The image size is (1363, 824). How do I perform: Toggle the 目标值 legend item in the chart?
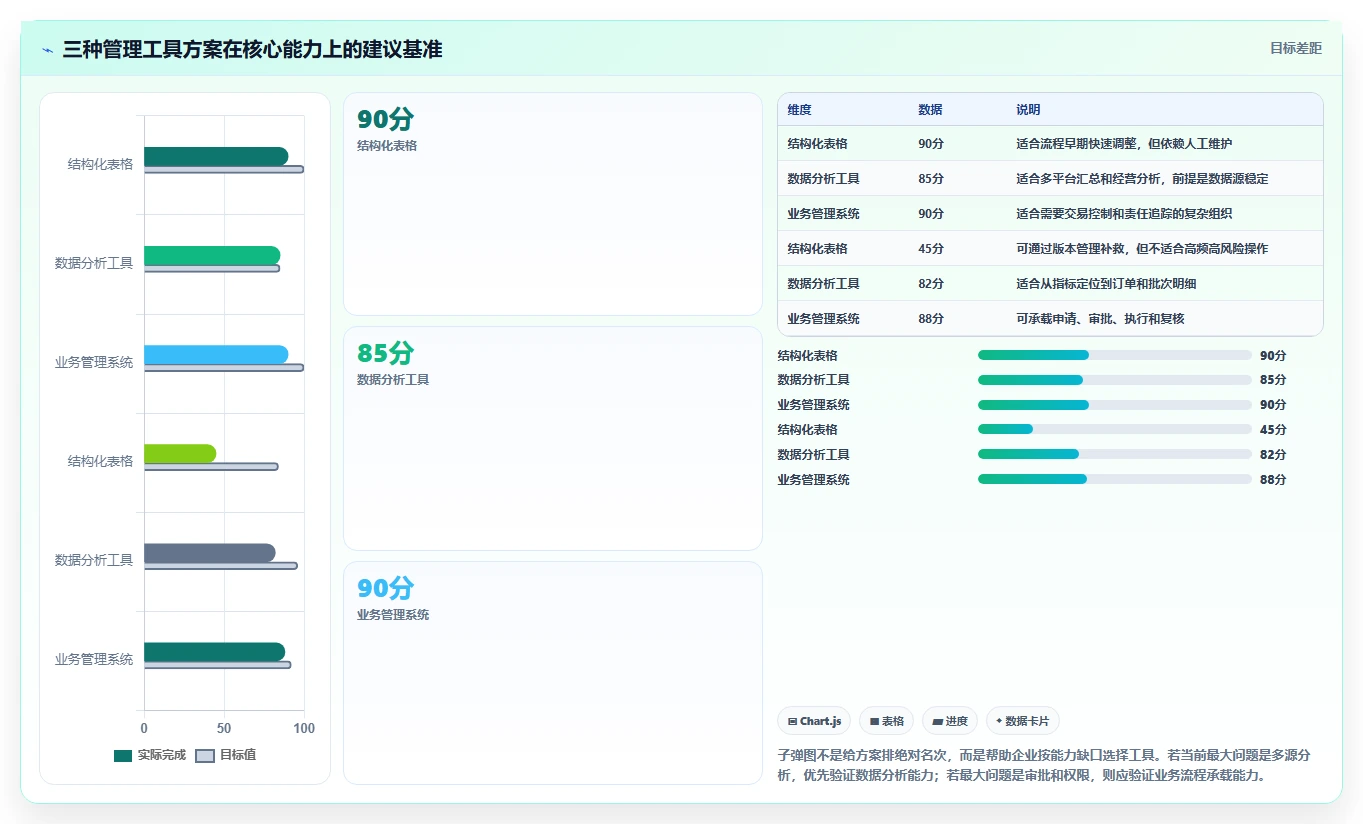tap(226, 755)
